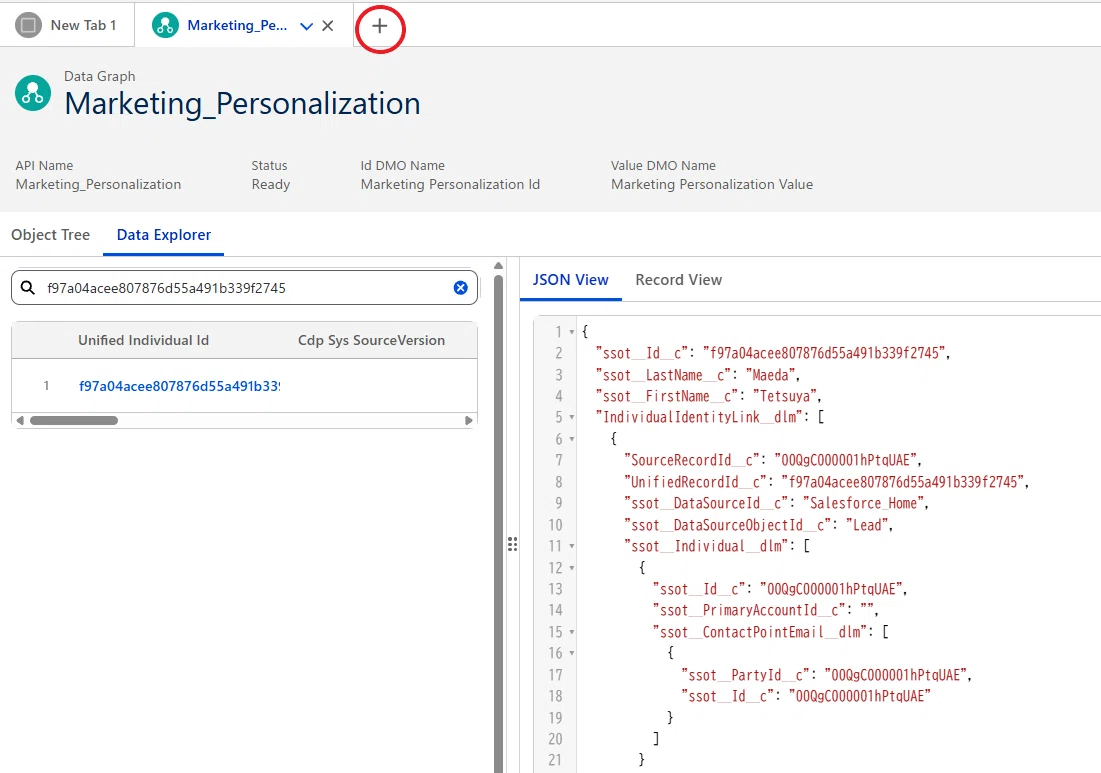
Task: Collapse the JSON root at line 1
Action: point(572,331)
